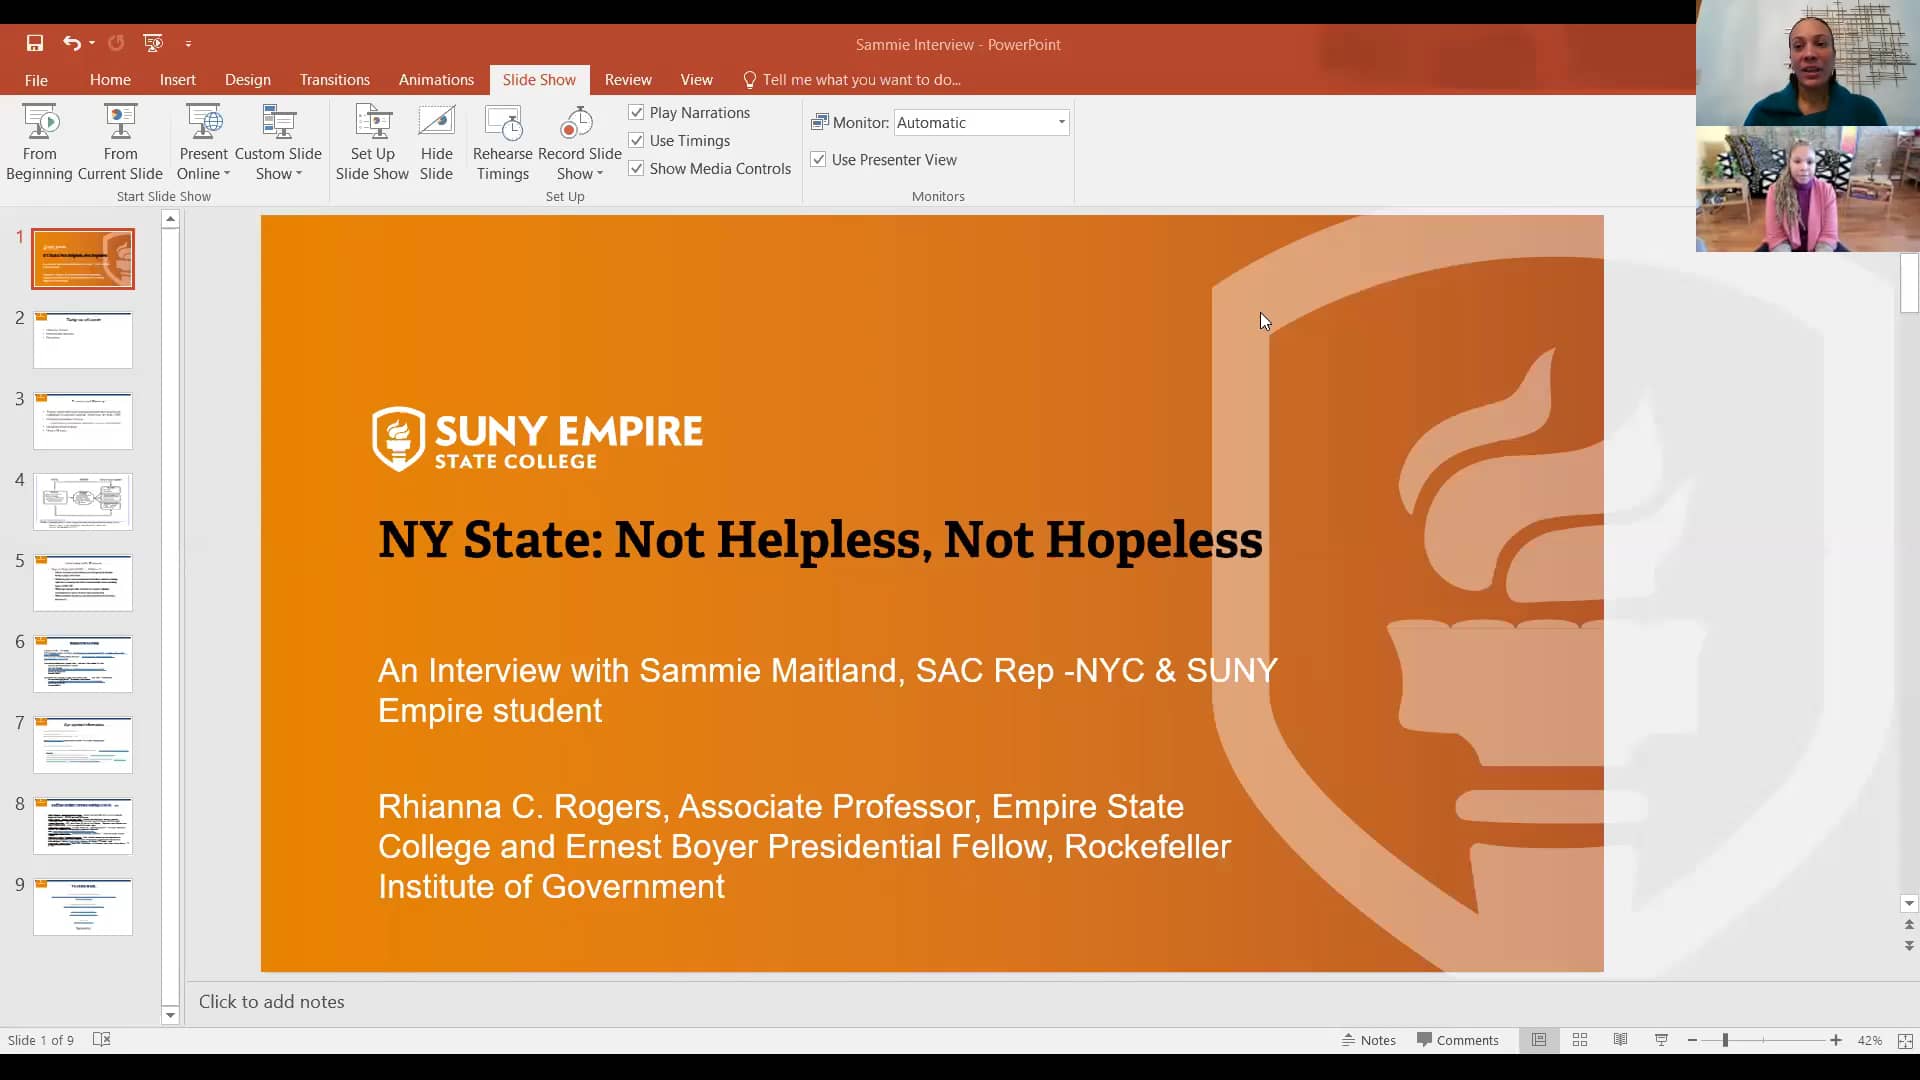The width and height of the screenshot is (1920, 1080).
Task: Click the Redo icon in title bar
Action: point(116,43)
